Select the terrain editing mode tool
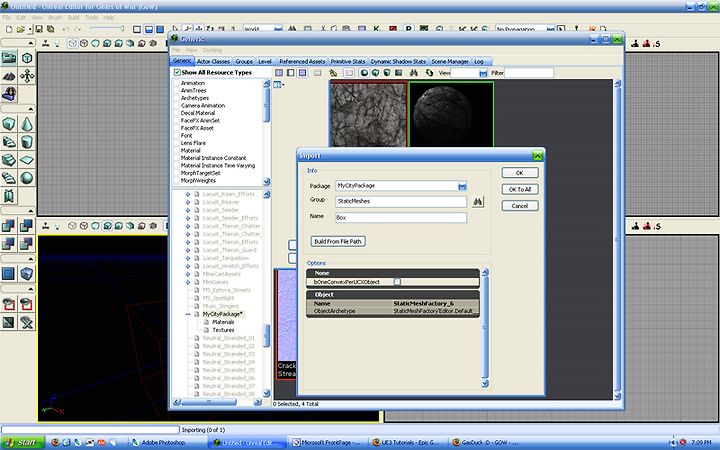Screen dimensions: 720x450 (9, 76)
